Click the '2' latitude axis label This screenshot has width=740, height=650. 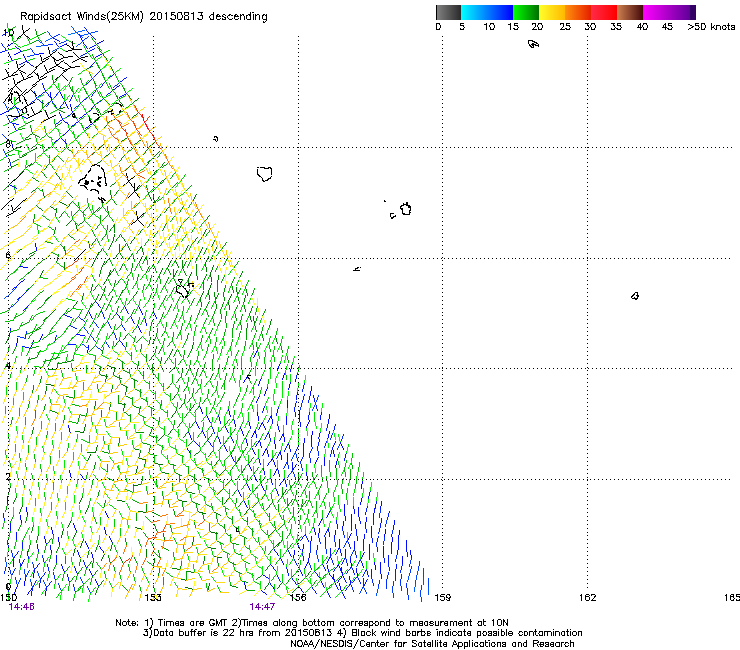(8, 476)
